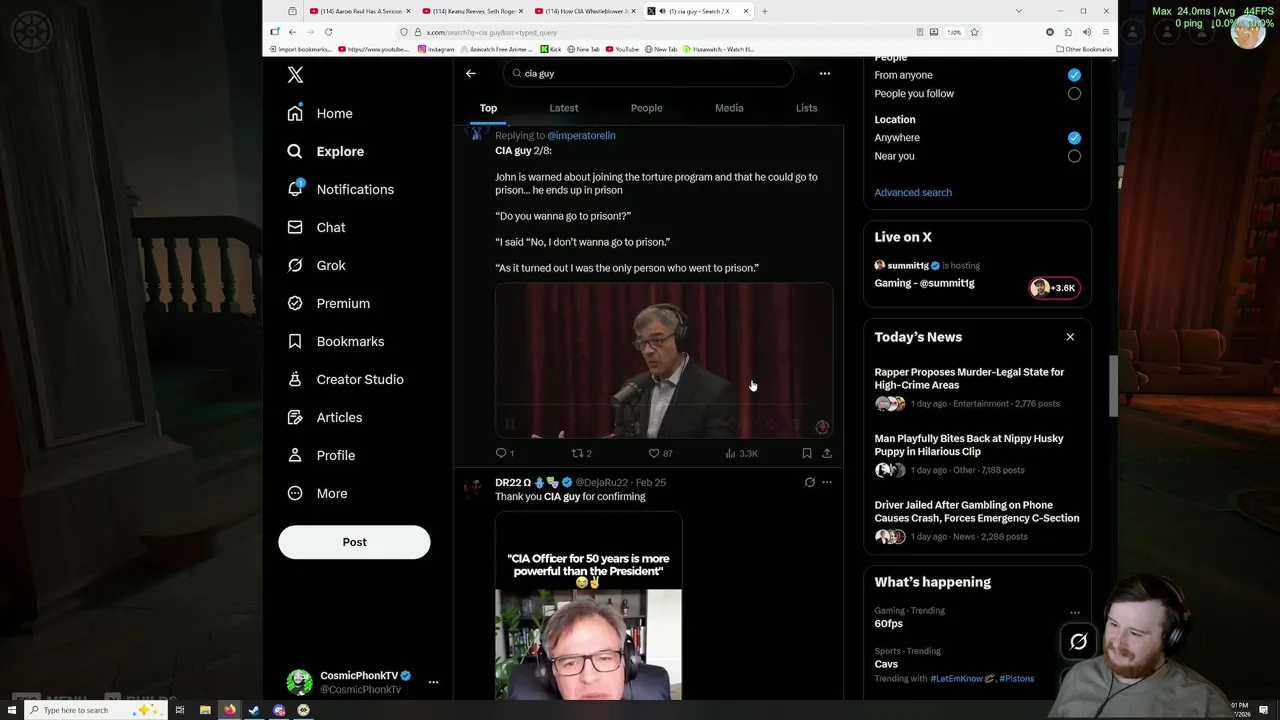Repost the CIA guy 2/8 post

tap(581, 454)
